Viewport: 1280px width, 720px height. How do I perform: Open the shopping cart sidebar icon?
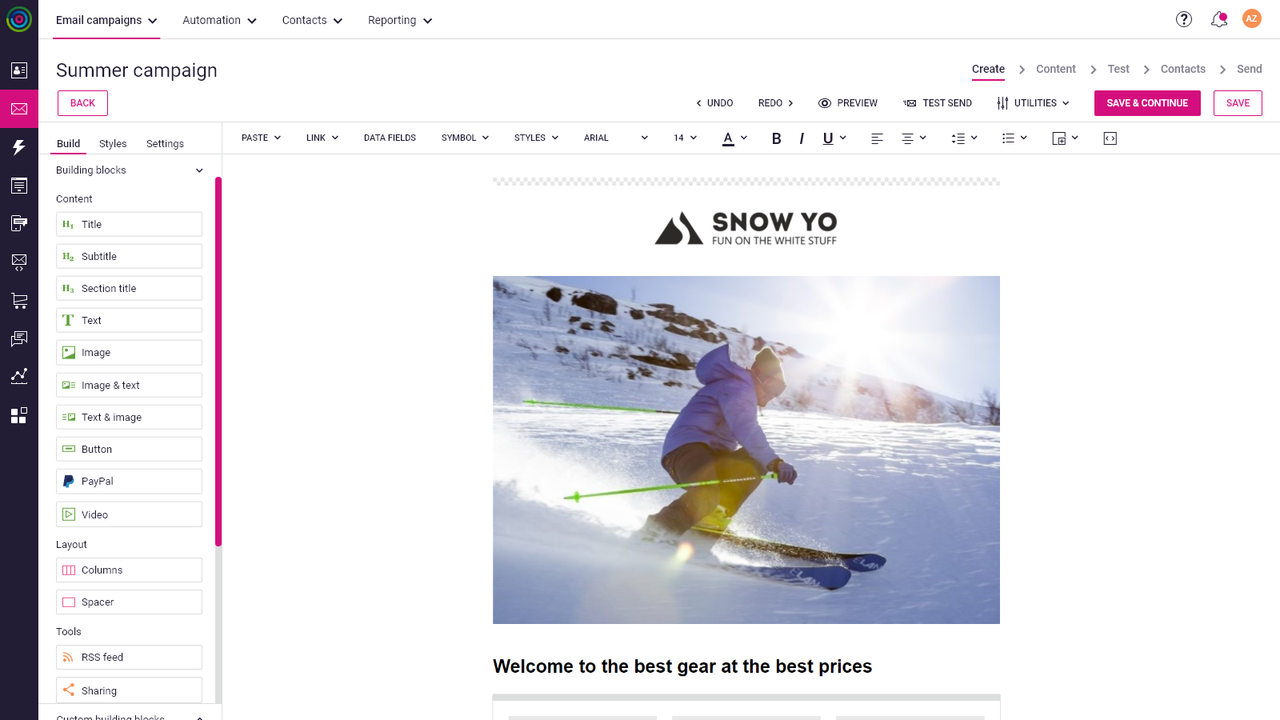point(19,300)
